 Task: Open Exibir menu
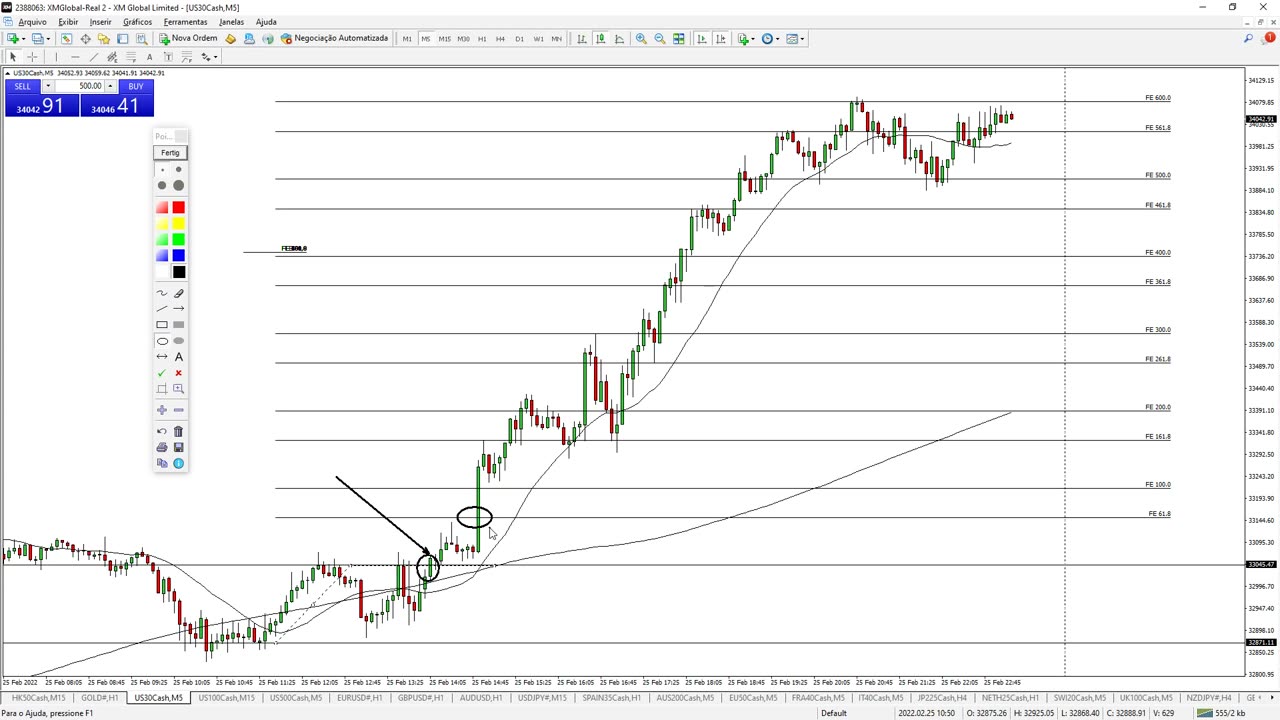pyautogui.click(x=68, y=22)
